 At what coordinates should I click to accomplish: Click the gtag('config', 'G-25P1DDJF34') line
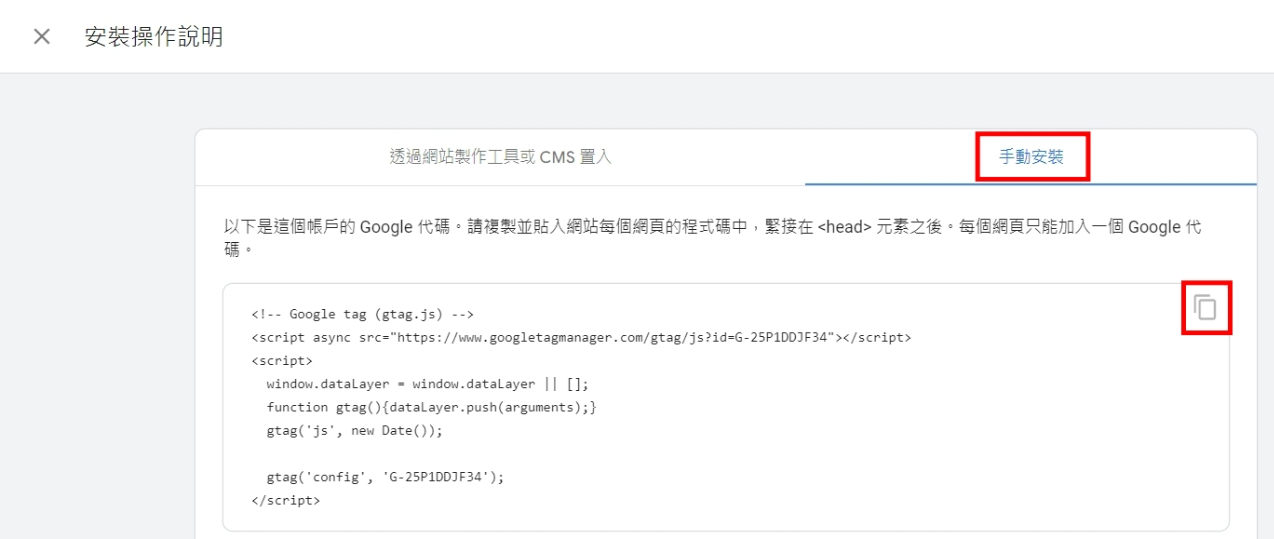pyautogui.click(x=385, y=477)
